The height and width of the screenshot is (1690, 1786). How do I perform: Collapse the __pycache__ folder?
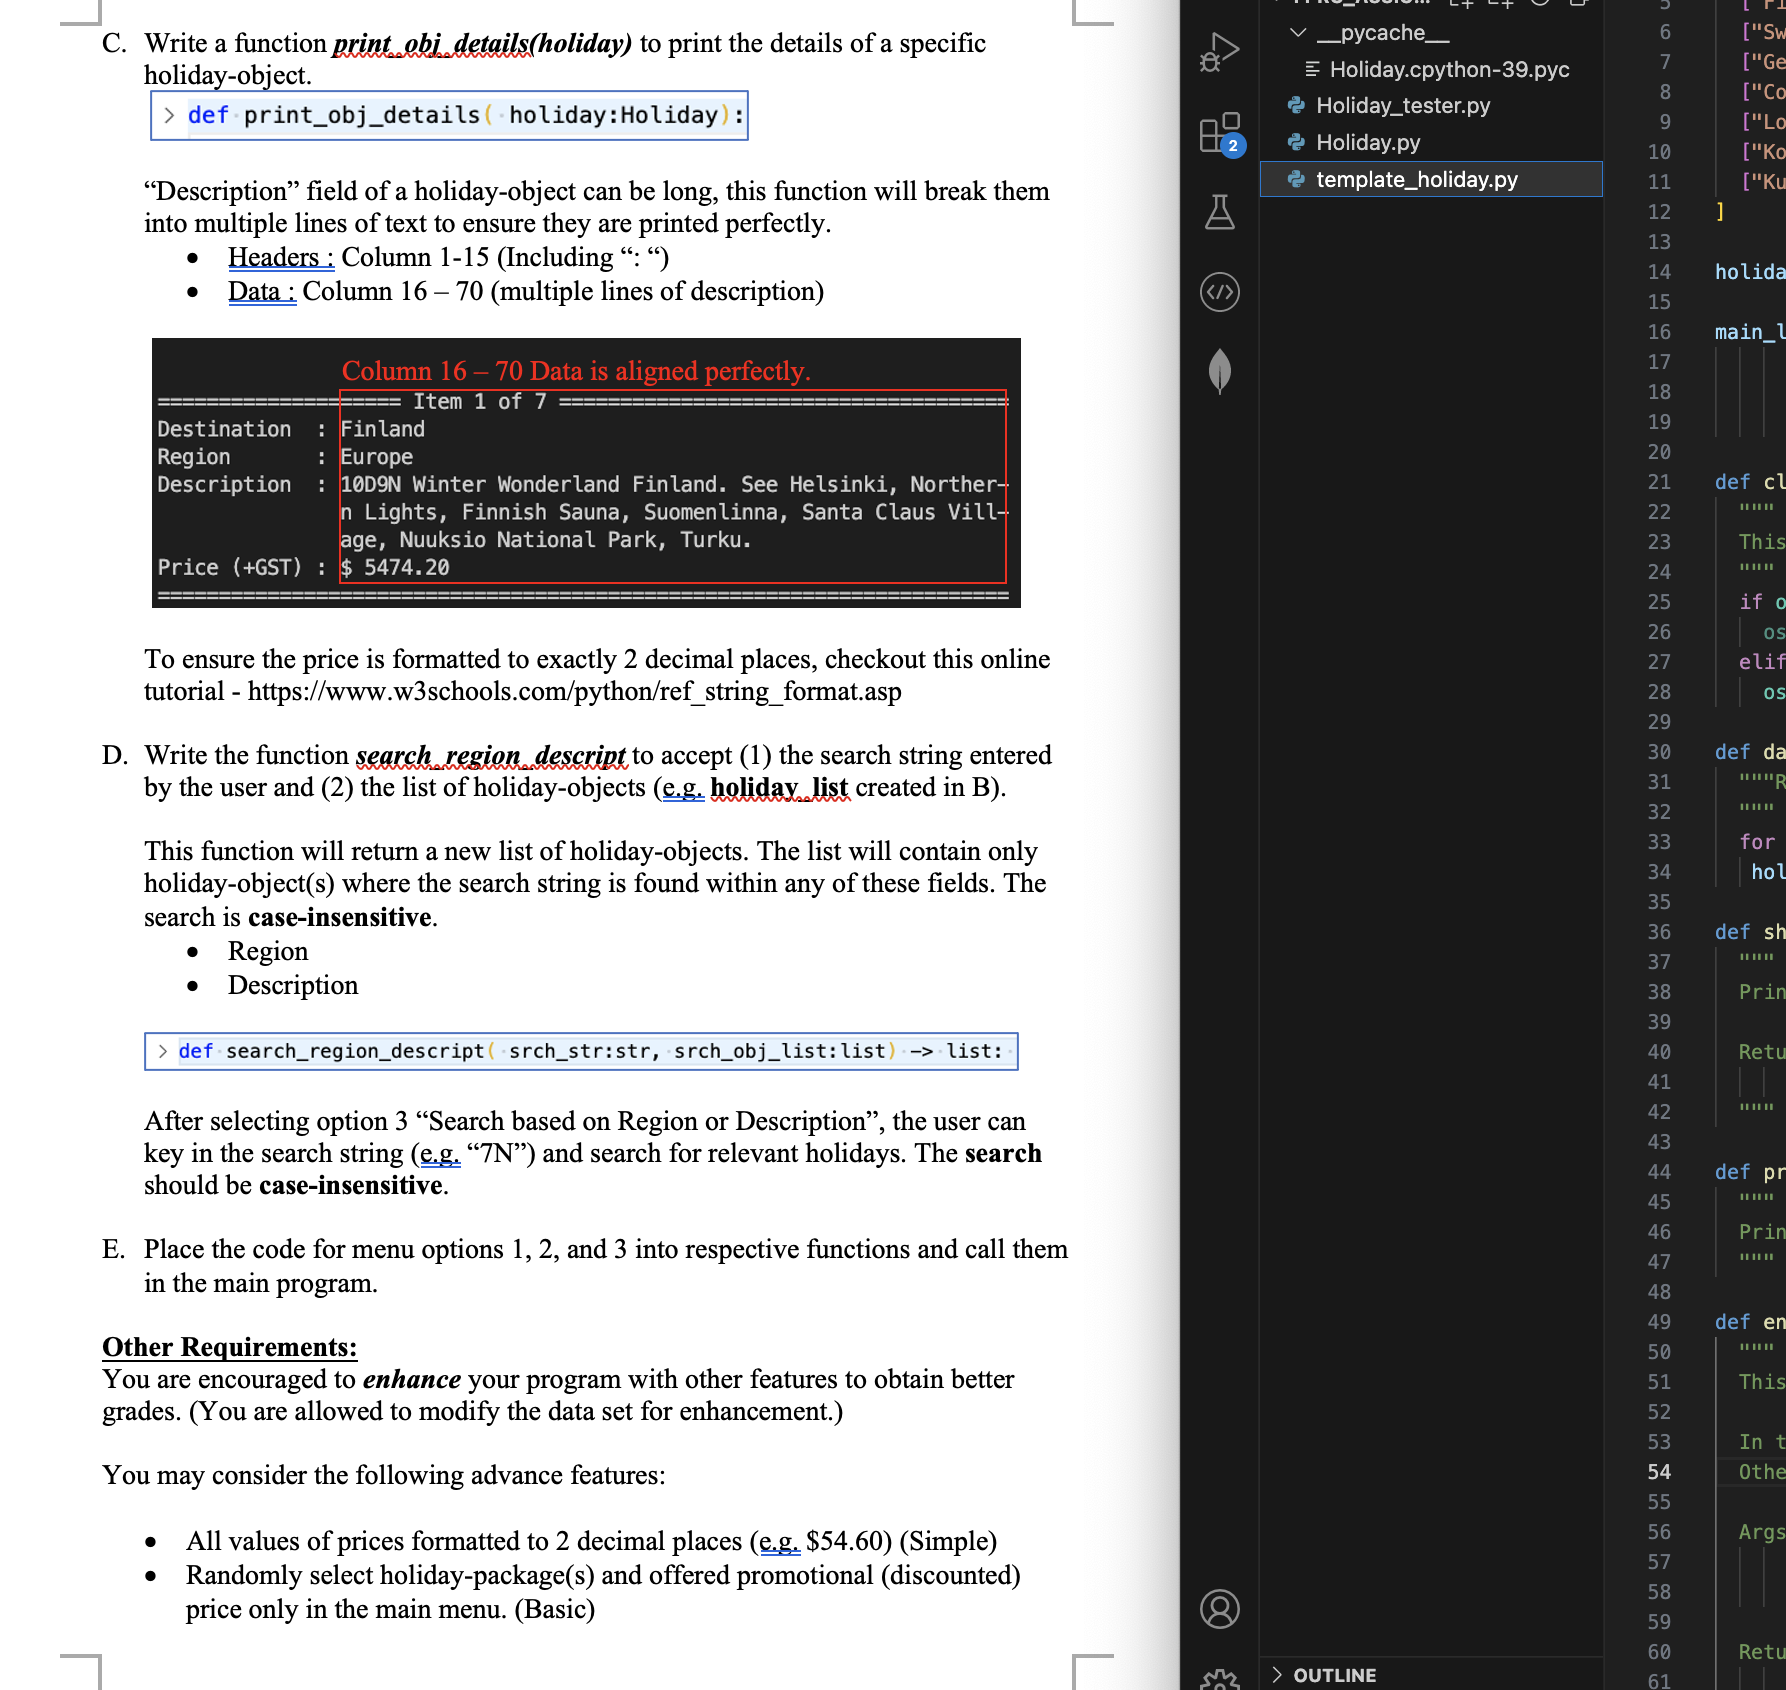coord(1297,33)
